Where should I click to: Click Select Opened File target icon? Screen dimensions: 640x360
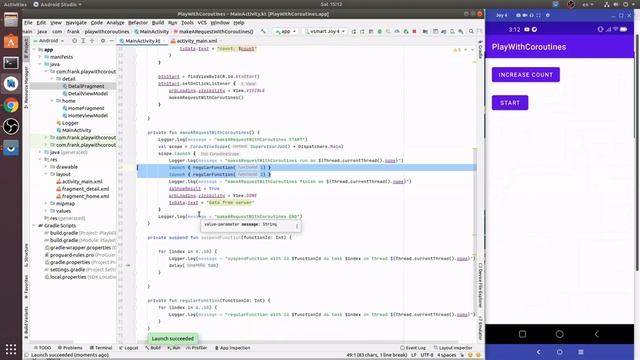coord(74,41)
